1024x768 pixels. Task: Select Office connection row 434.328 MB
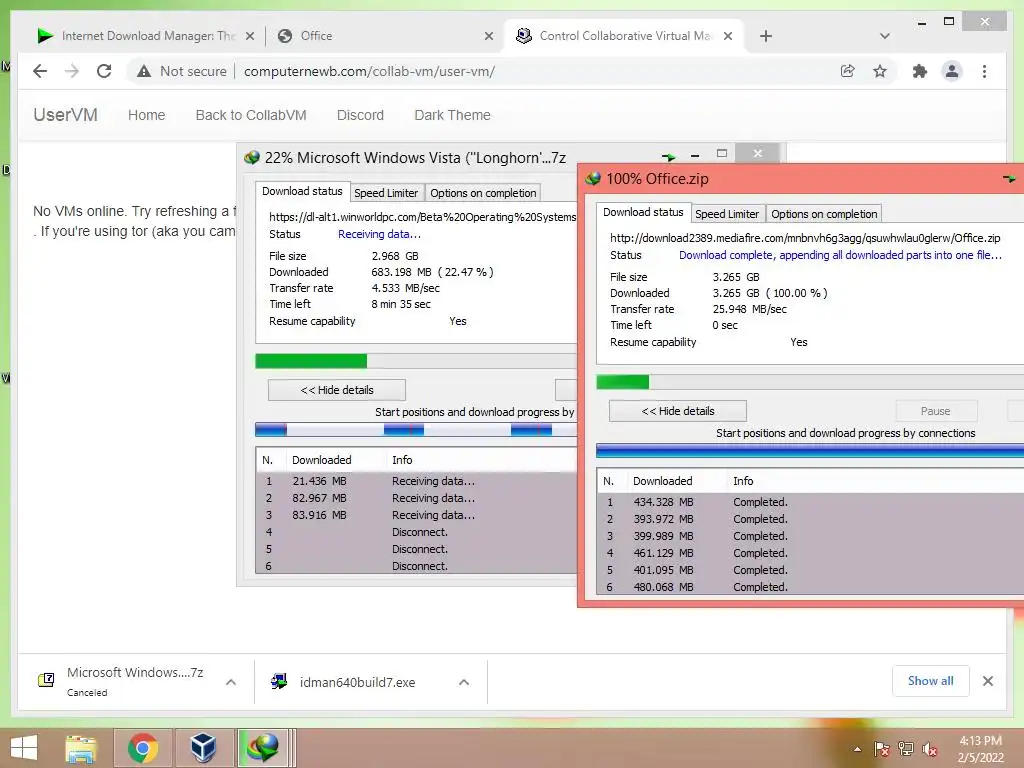click(810, 502)
